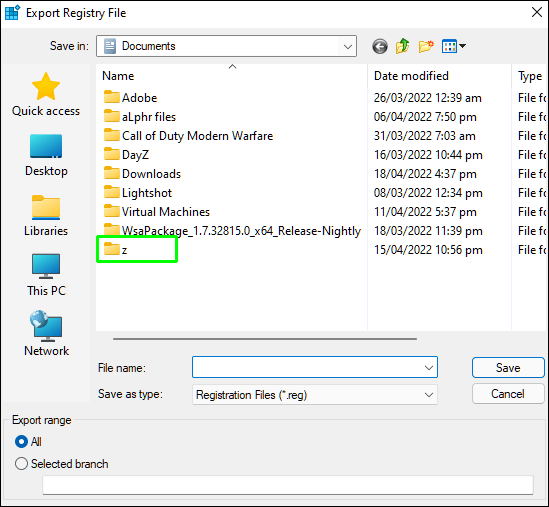
Task: Create a new folder with the toolbar icon
Action: [426, 46]
